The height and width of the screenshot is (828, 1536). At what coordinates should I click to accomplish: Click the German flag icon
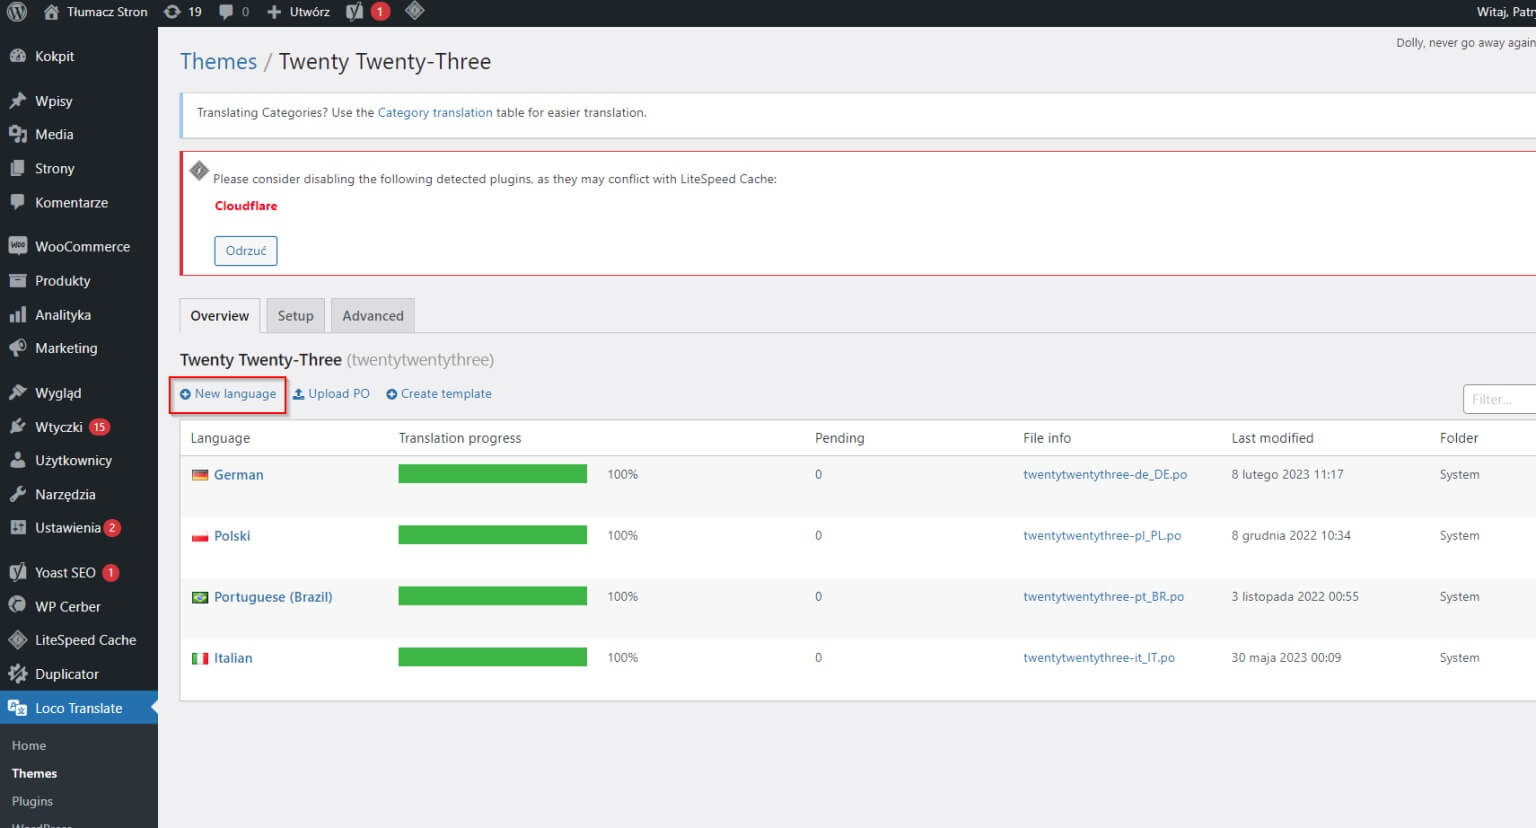[200, 475]
